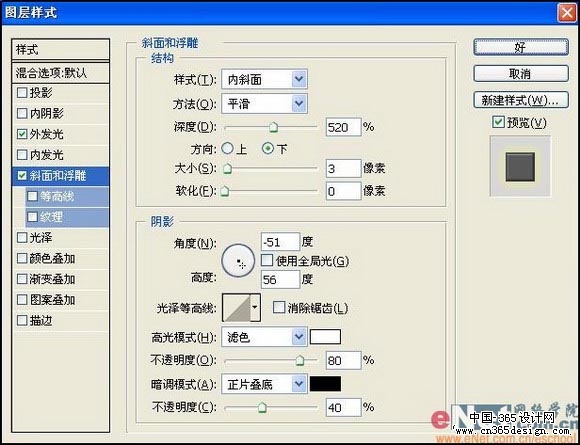Select the 混合选项:默认 list item
The width and height of the screenshot is (580, 445).
pyautogui.click(x=61, y=73)
